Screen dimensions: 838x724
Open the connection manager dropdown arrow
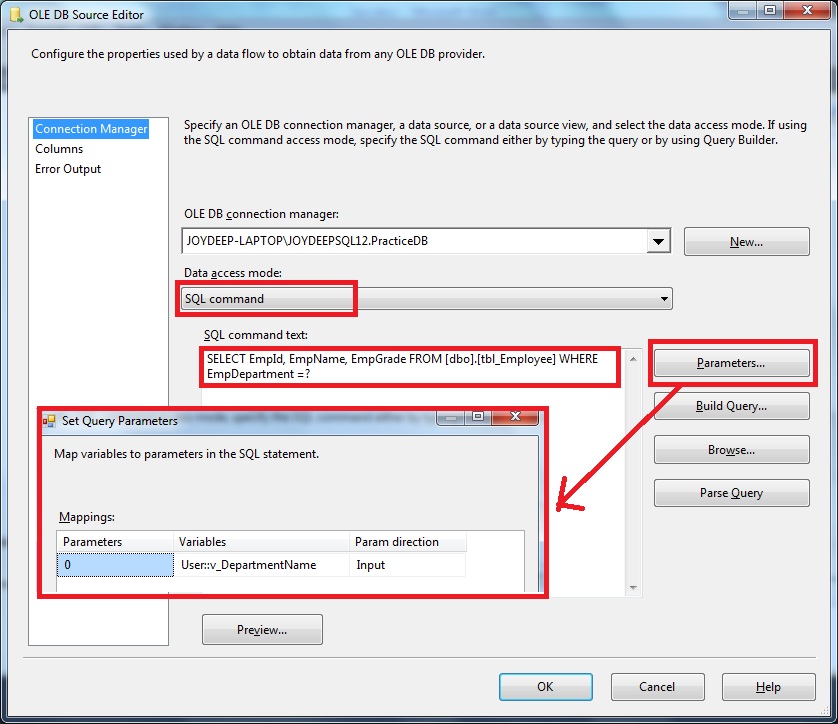(x=659, y=240)
